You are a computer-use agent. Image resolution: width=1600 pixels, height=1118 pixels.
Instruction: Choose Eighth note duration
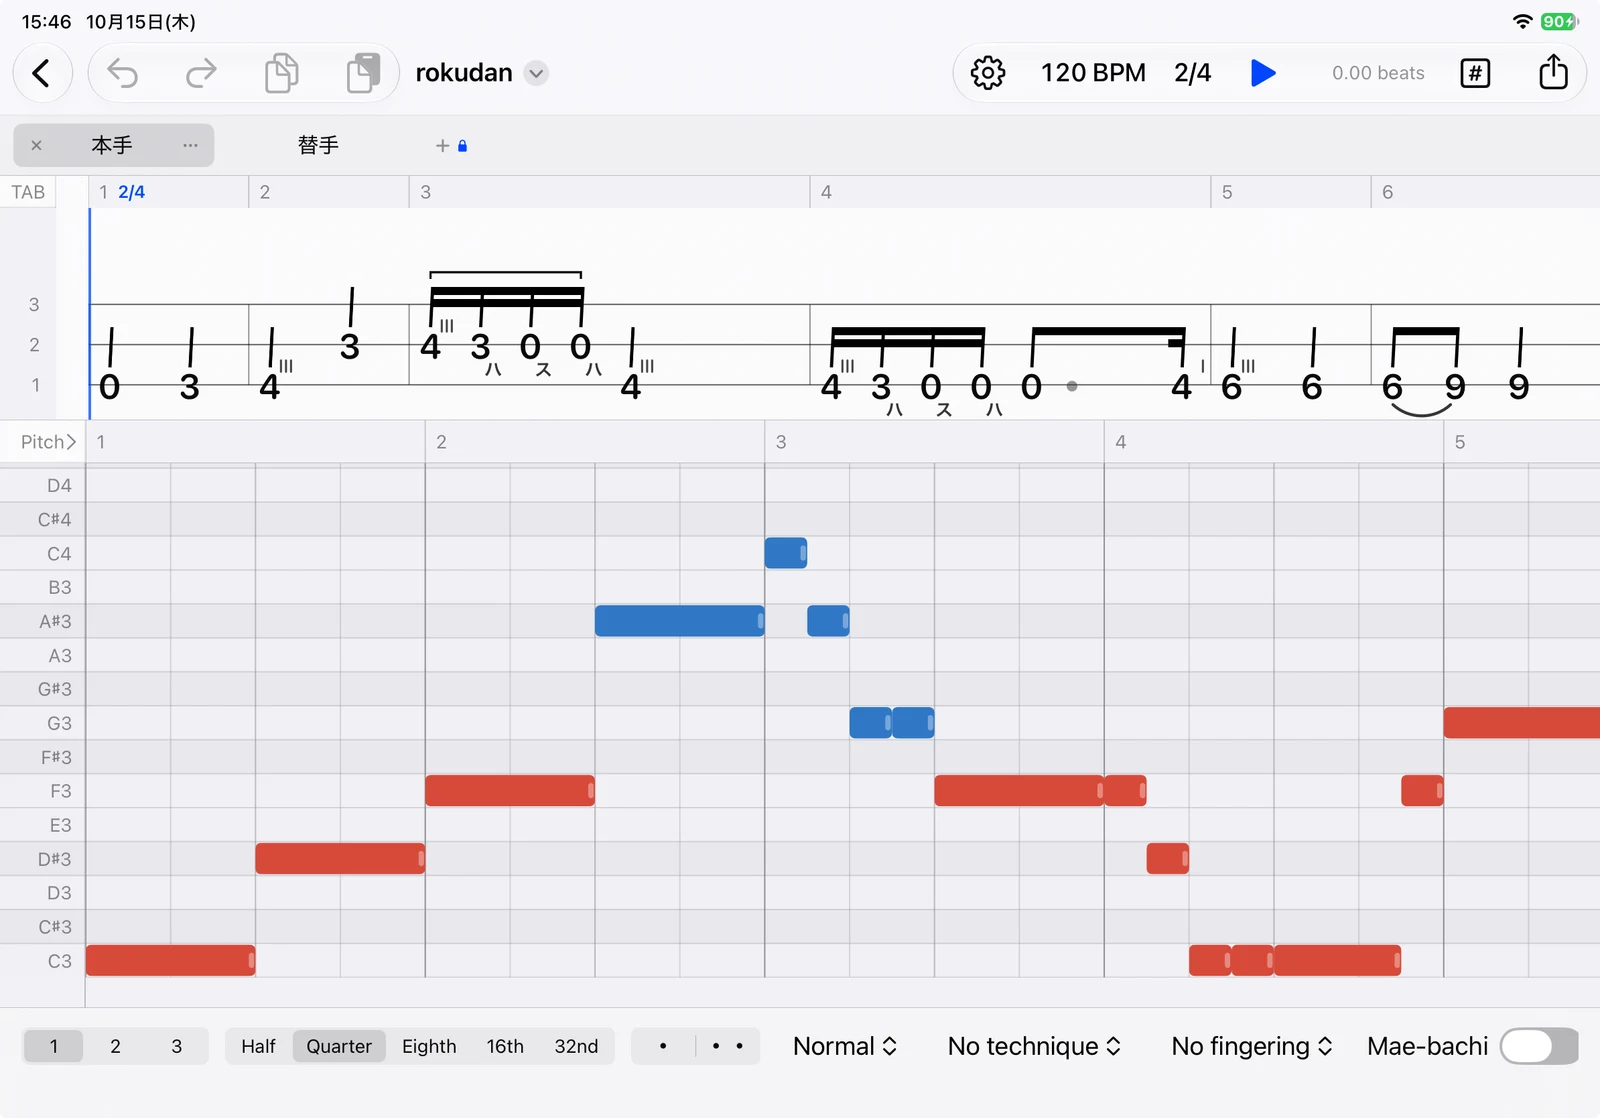pyautogui.click(x=429, y=1046)
